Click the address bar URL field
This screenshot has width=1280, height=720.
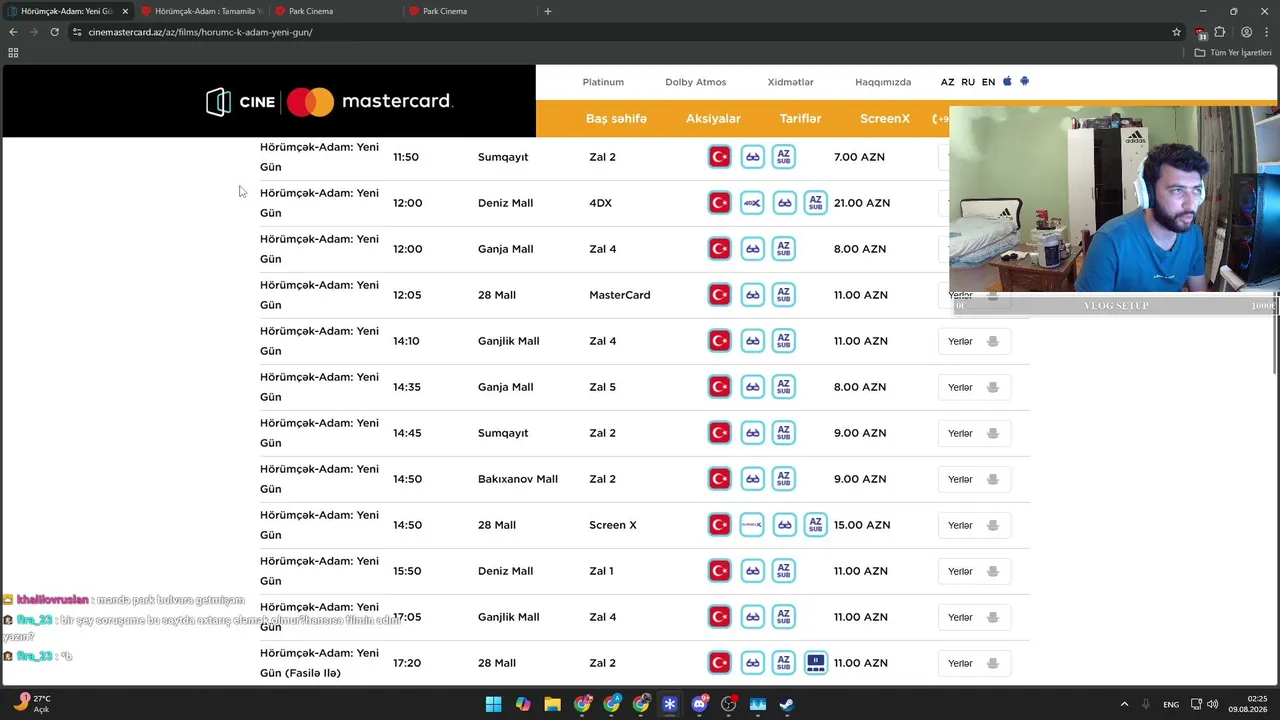click(x=620, y=32)
